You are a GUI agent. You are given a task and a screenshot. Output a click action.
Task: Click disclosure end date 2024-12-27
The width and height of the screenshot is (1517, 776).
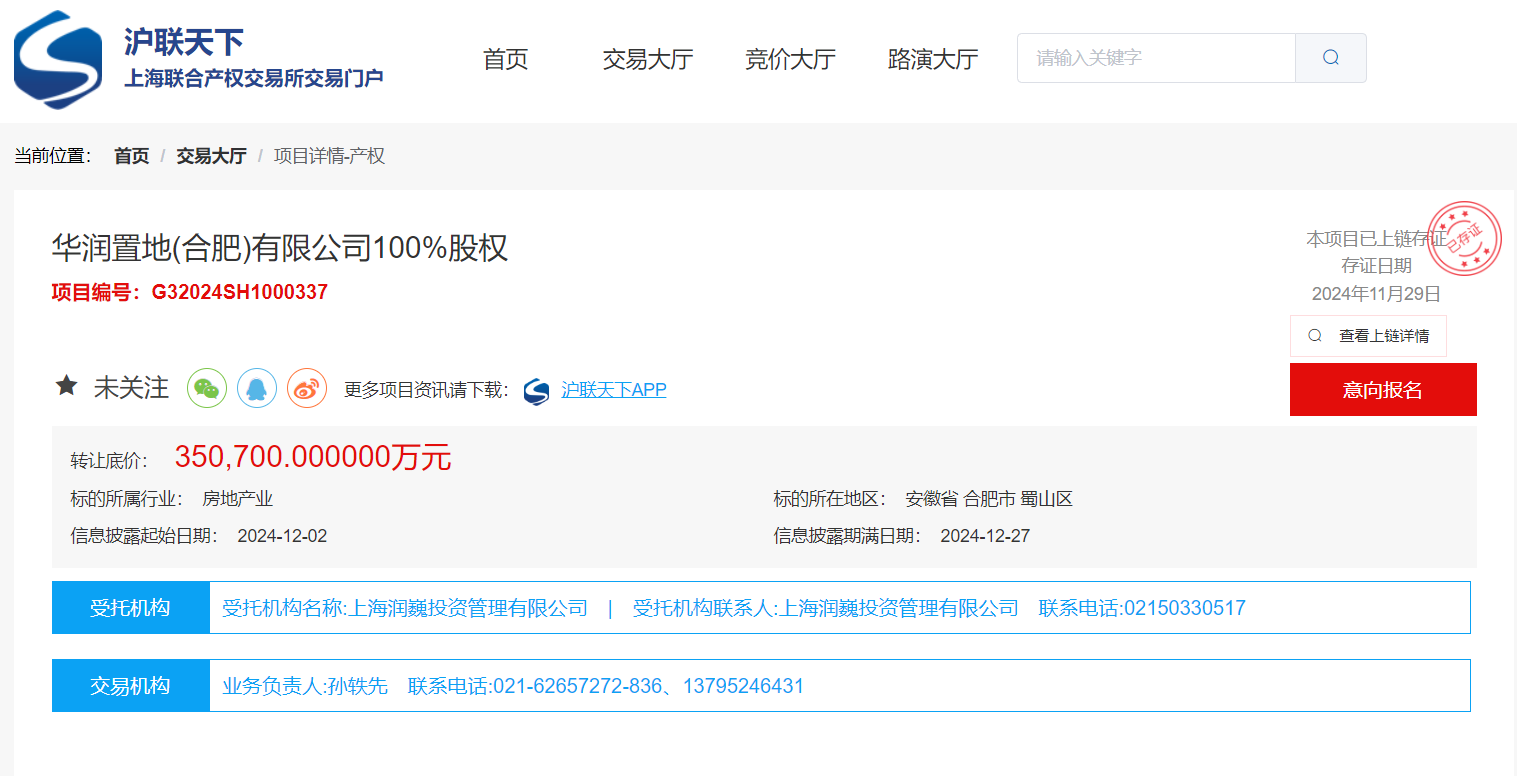click(x=985, y=536)
